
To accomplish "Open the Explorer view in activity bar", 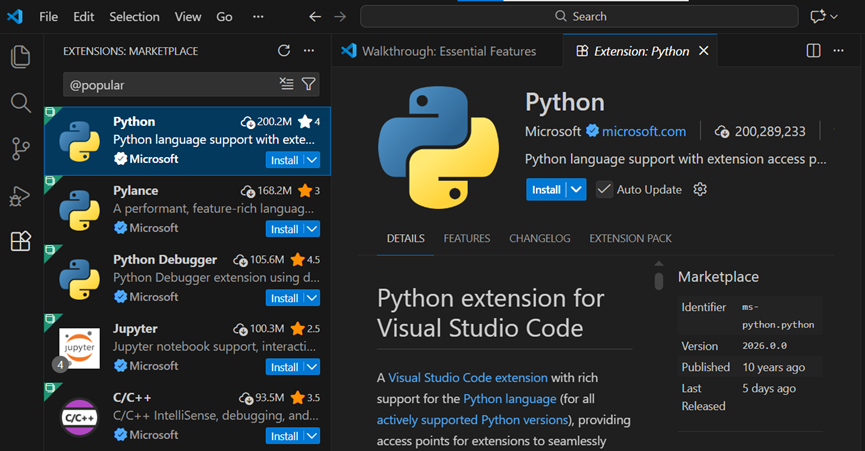I will [x=20, y=57].
